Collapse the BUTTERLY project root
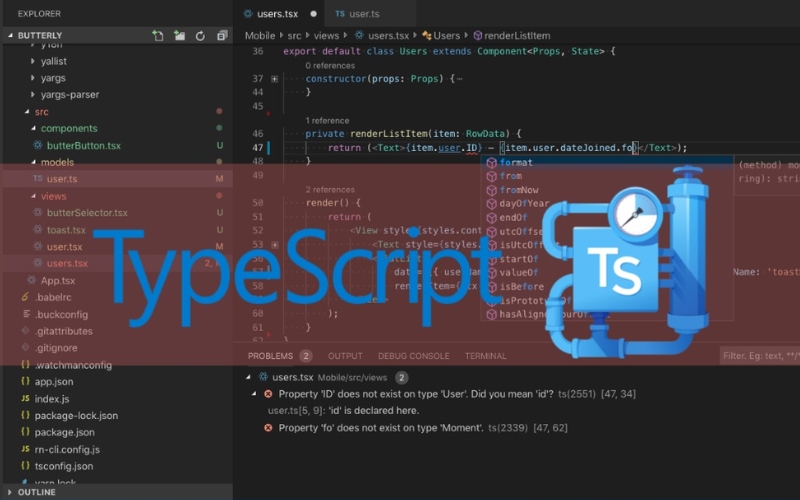This screenshot has width=800, height=500. pos(10,35)
